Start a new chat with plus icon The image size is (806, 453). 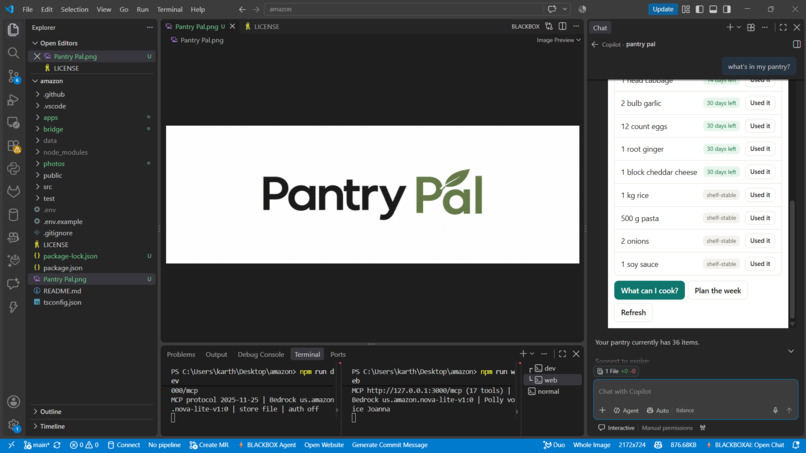729,27
